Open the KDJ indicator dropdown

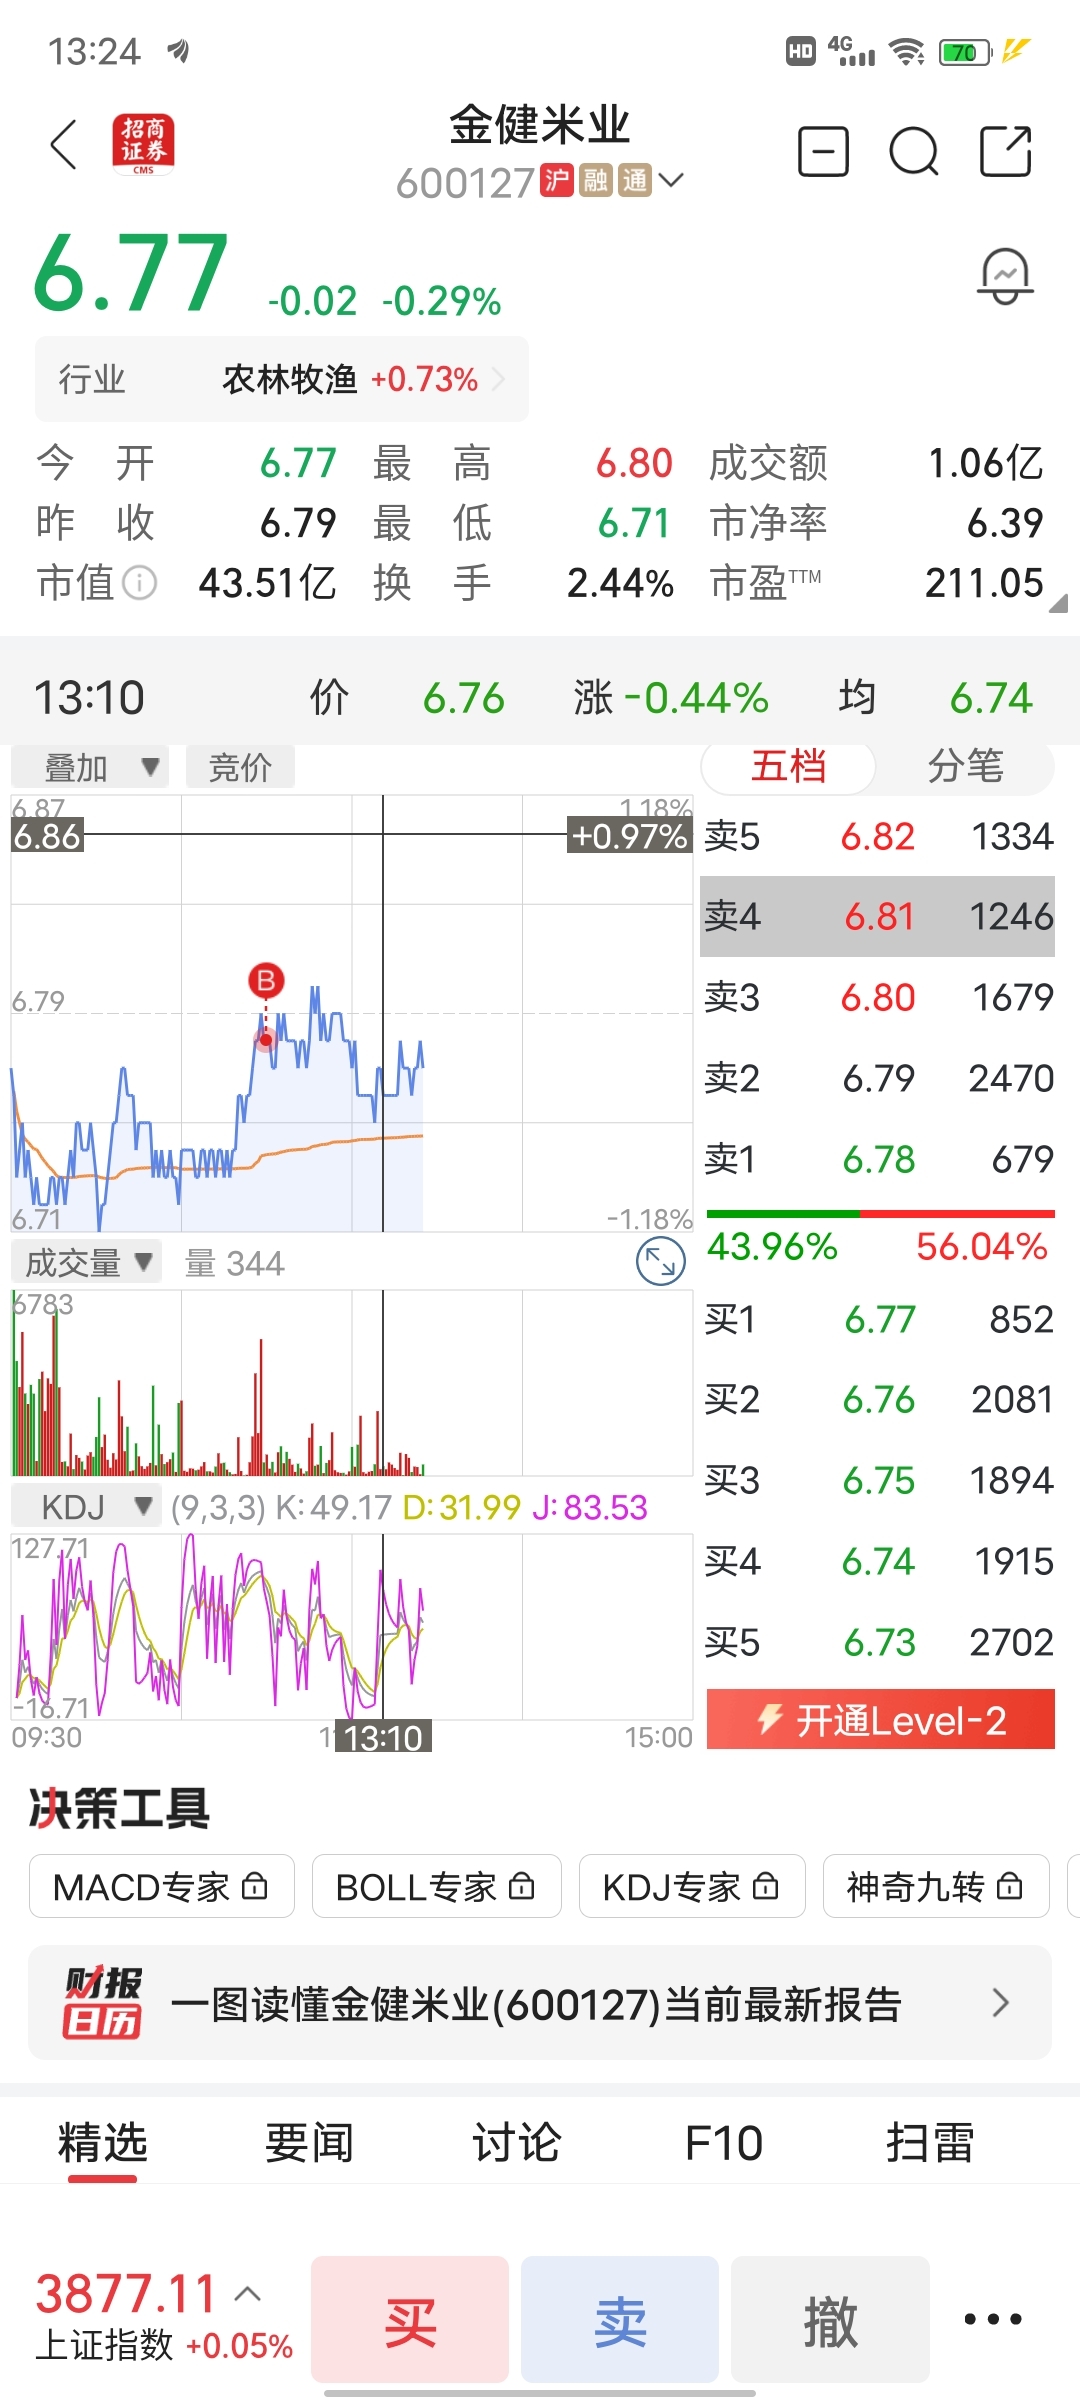[x=87, y=1505]
